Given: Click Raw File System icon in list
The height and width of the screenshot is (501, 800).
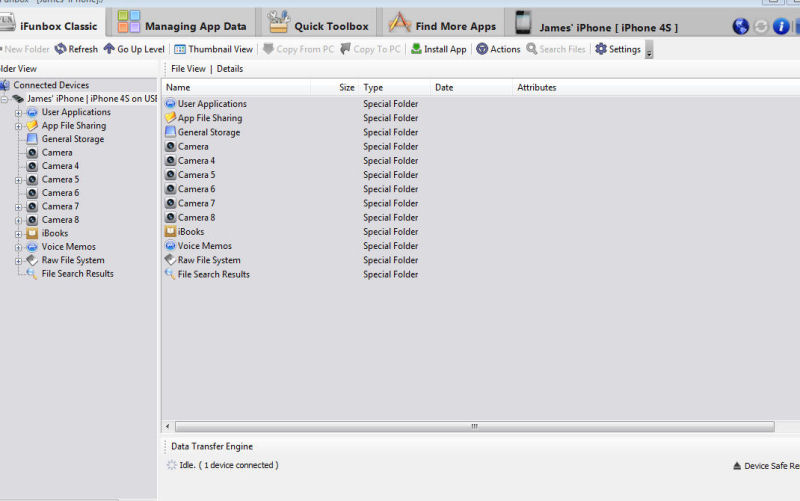Looking at the screenshot, I should click(x=170, y=260).
